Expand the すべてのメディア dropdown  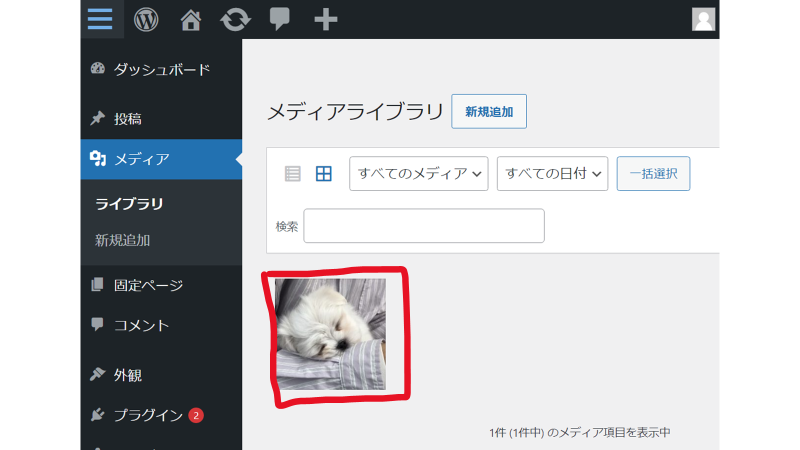(x=418, y=173)
